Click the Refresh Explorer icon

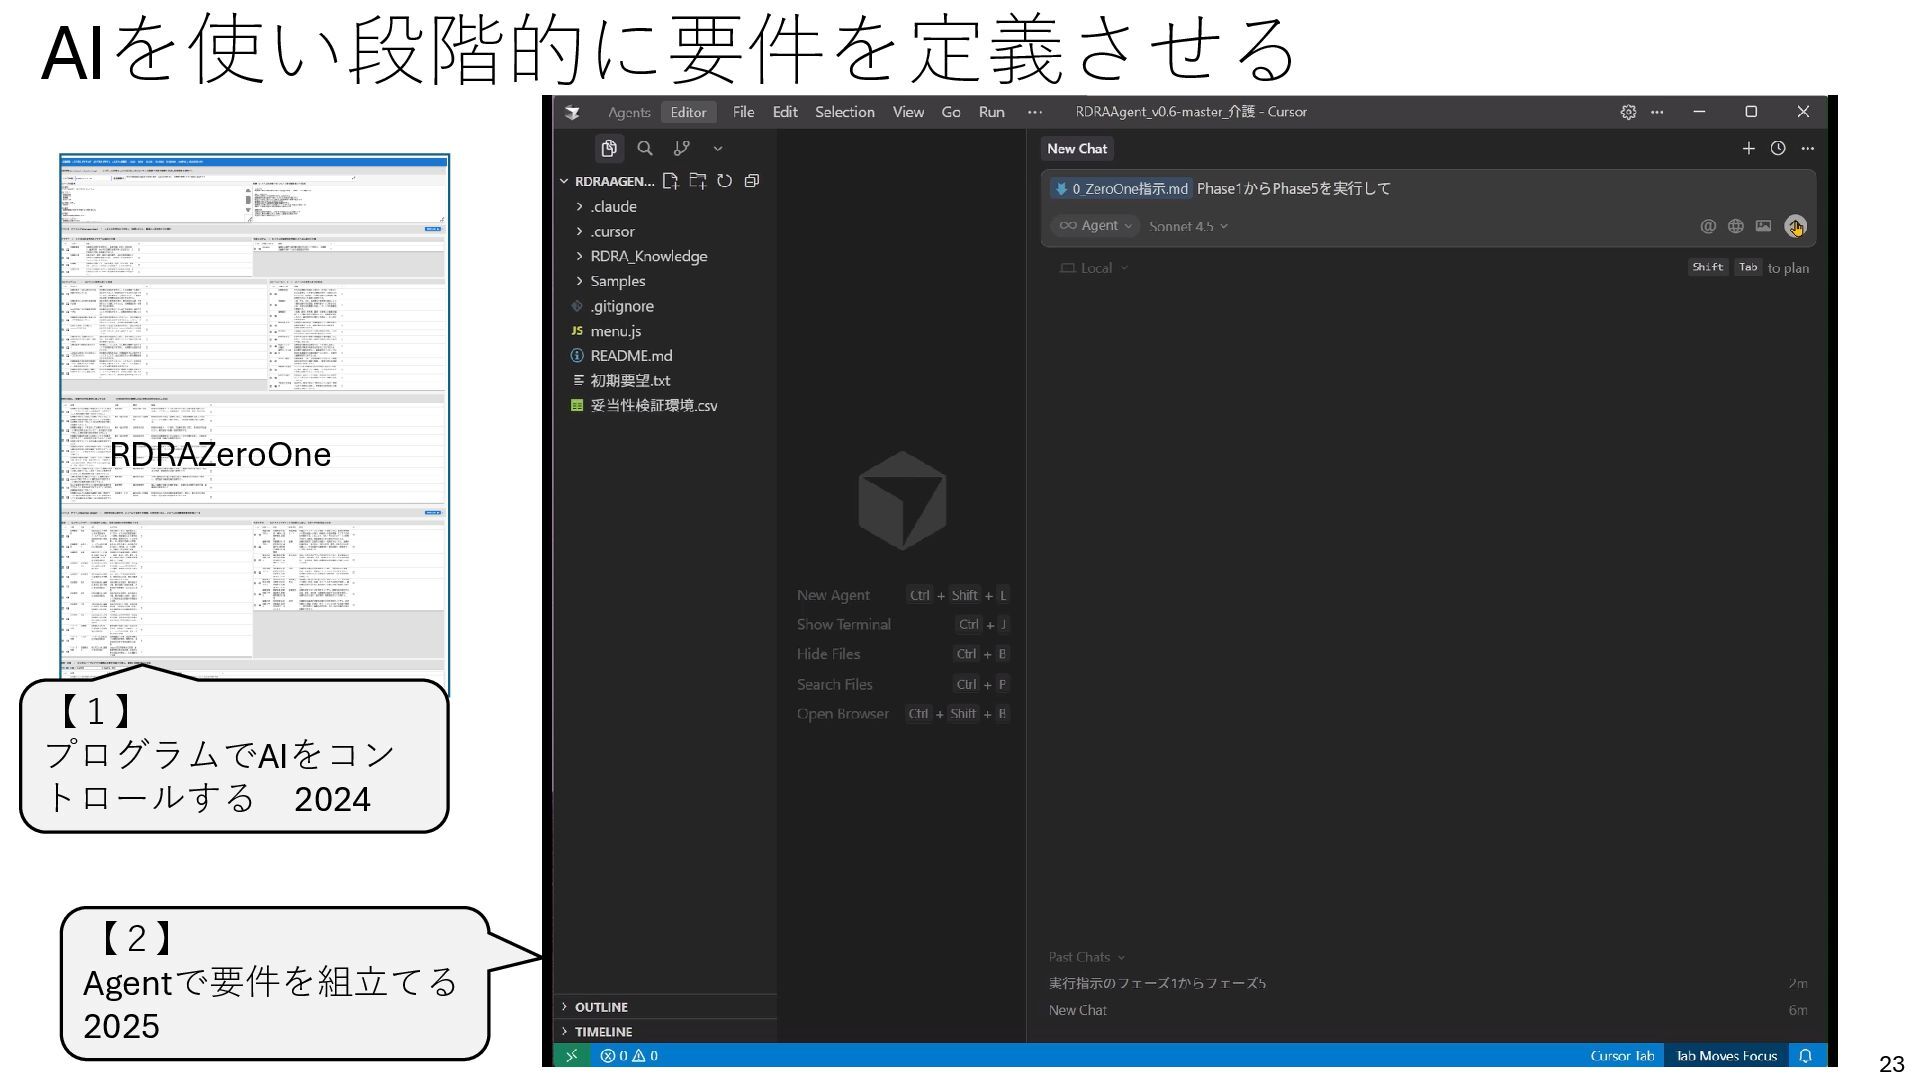coord(725,181)
